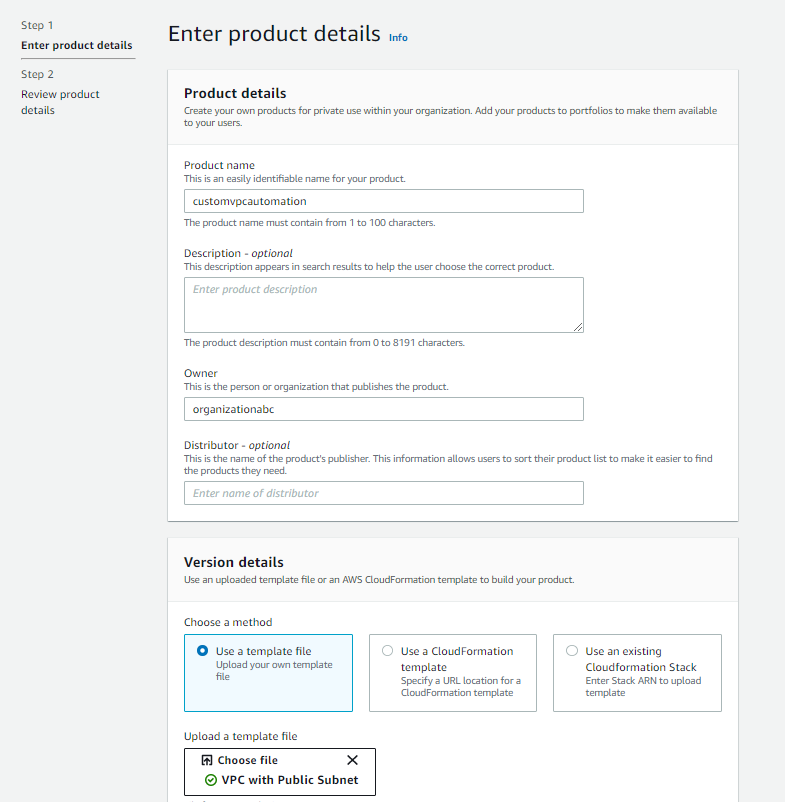Viewport: 785px width, 802px height.
Task: Select the "Use a CloudFormation template" radio button
Action: coord(388,650)
